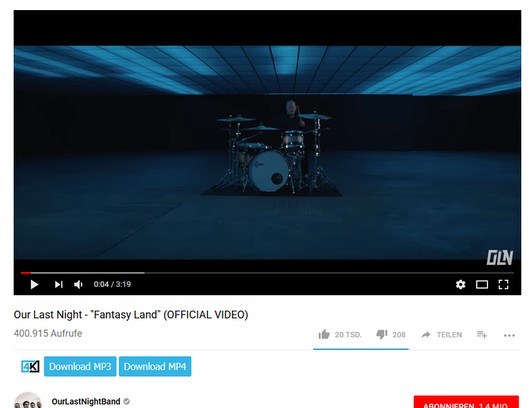Enter fullscreen mode
The width and height of the screenshot is (532, 408).
click(503, 284)
